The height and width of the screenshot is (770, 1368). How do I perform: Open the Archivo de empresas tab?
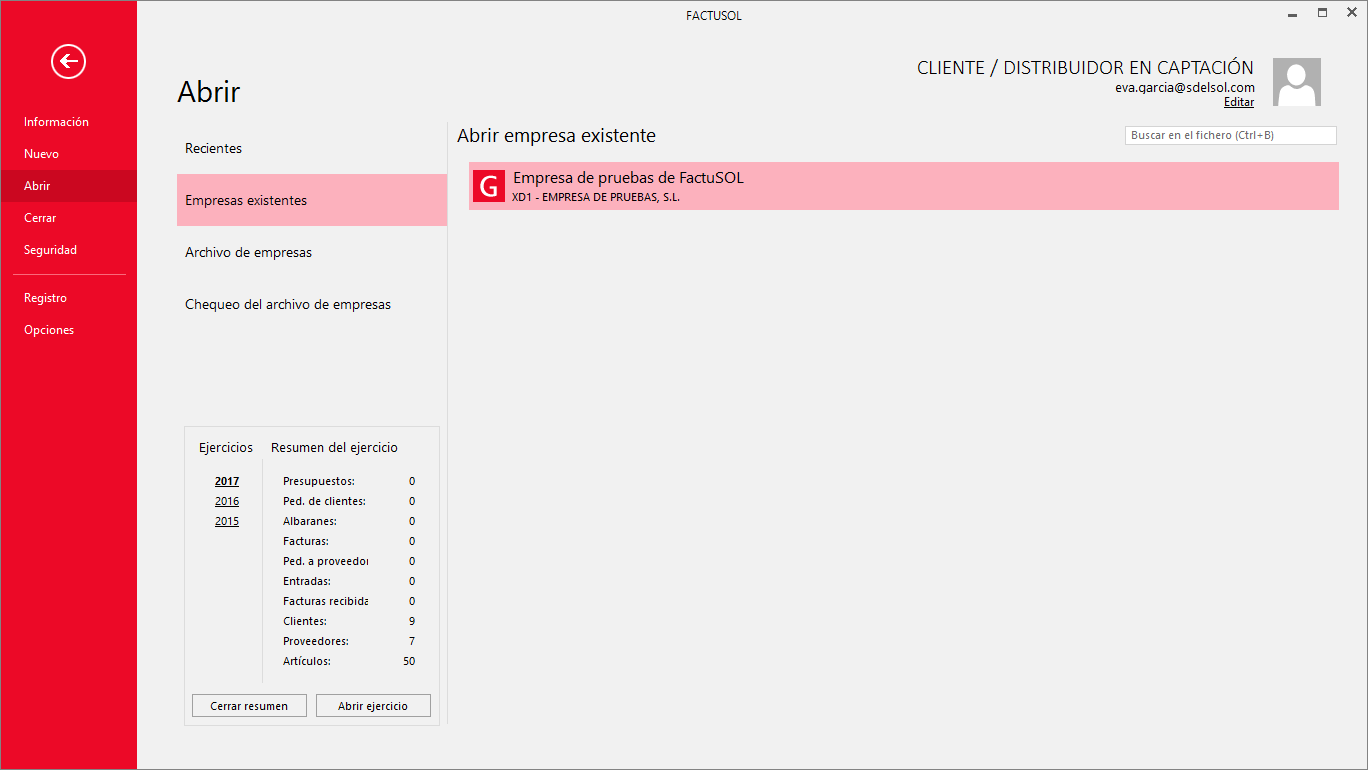(x=248, y=253)
